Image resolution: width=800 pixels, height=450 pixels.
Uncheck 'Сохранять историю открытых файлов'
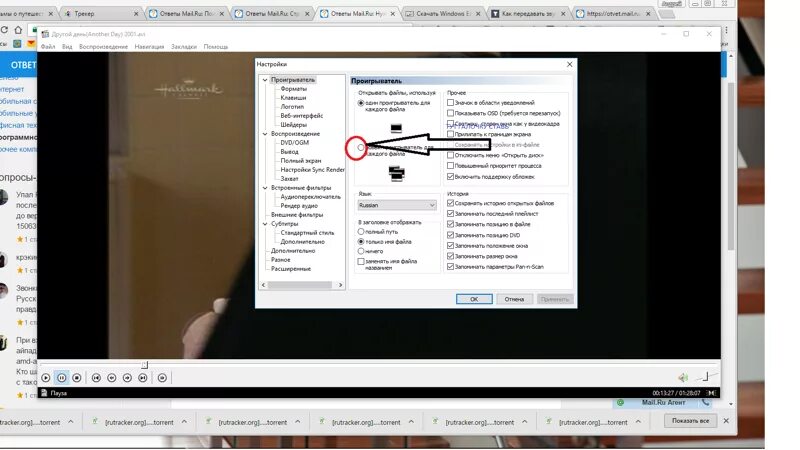click(451, 203)
